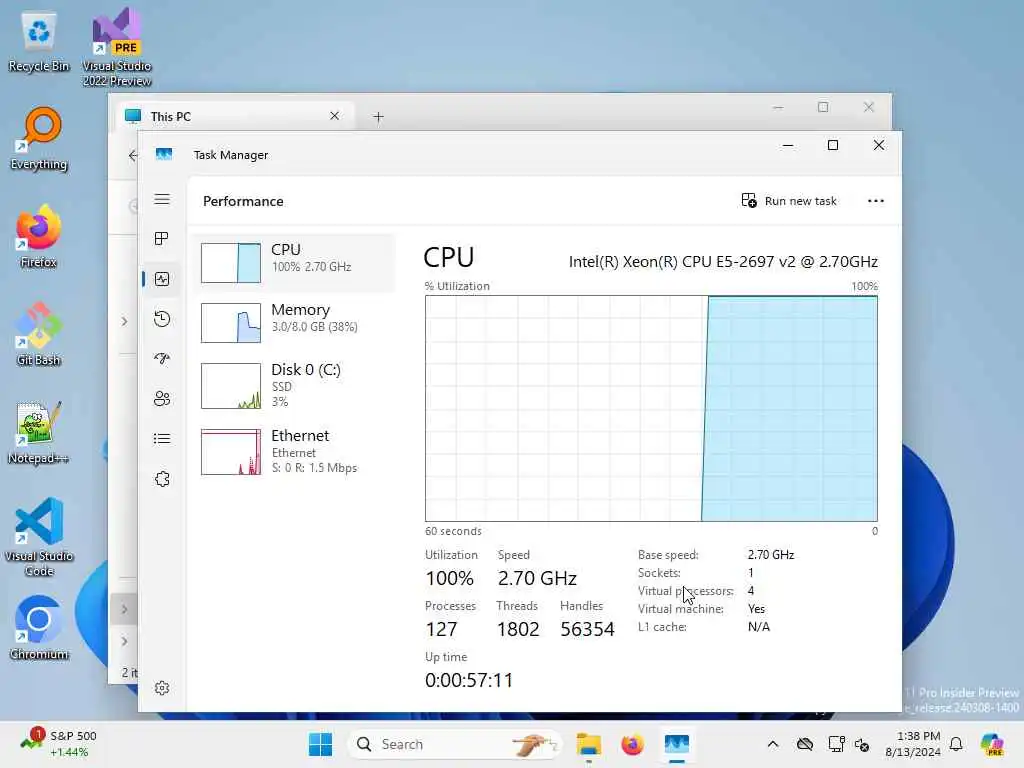The width and height of the screenshot is (1024, 768).
Task: Open Visual Studio 2022 Preview shortcut
Action: pyautogui.click(x=117, y=47)
